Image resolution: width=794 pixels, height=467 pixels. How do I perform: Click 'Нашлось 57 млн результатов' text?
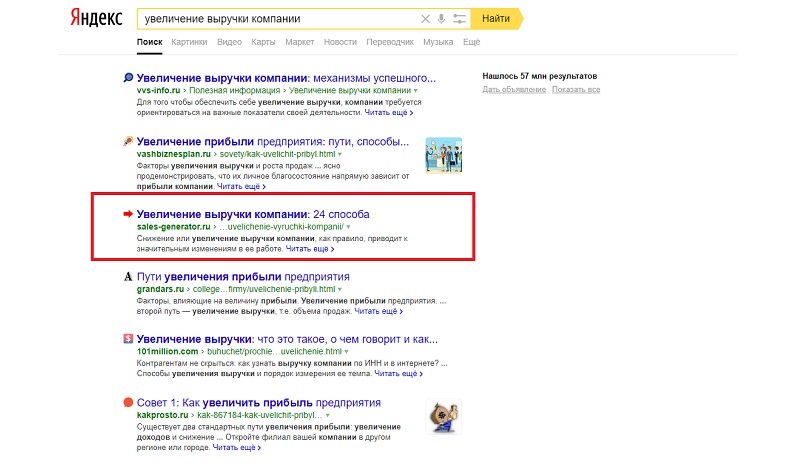tap(540, 76)
